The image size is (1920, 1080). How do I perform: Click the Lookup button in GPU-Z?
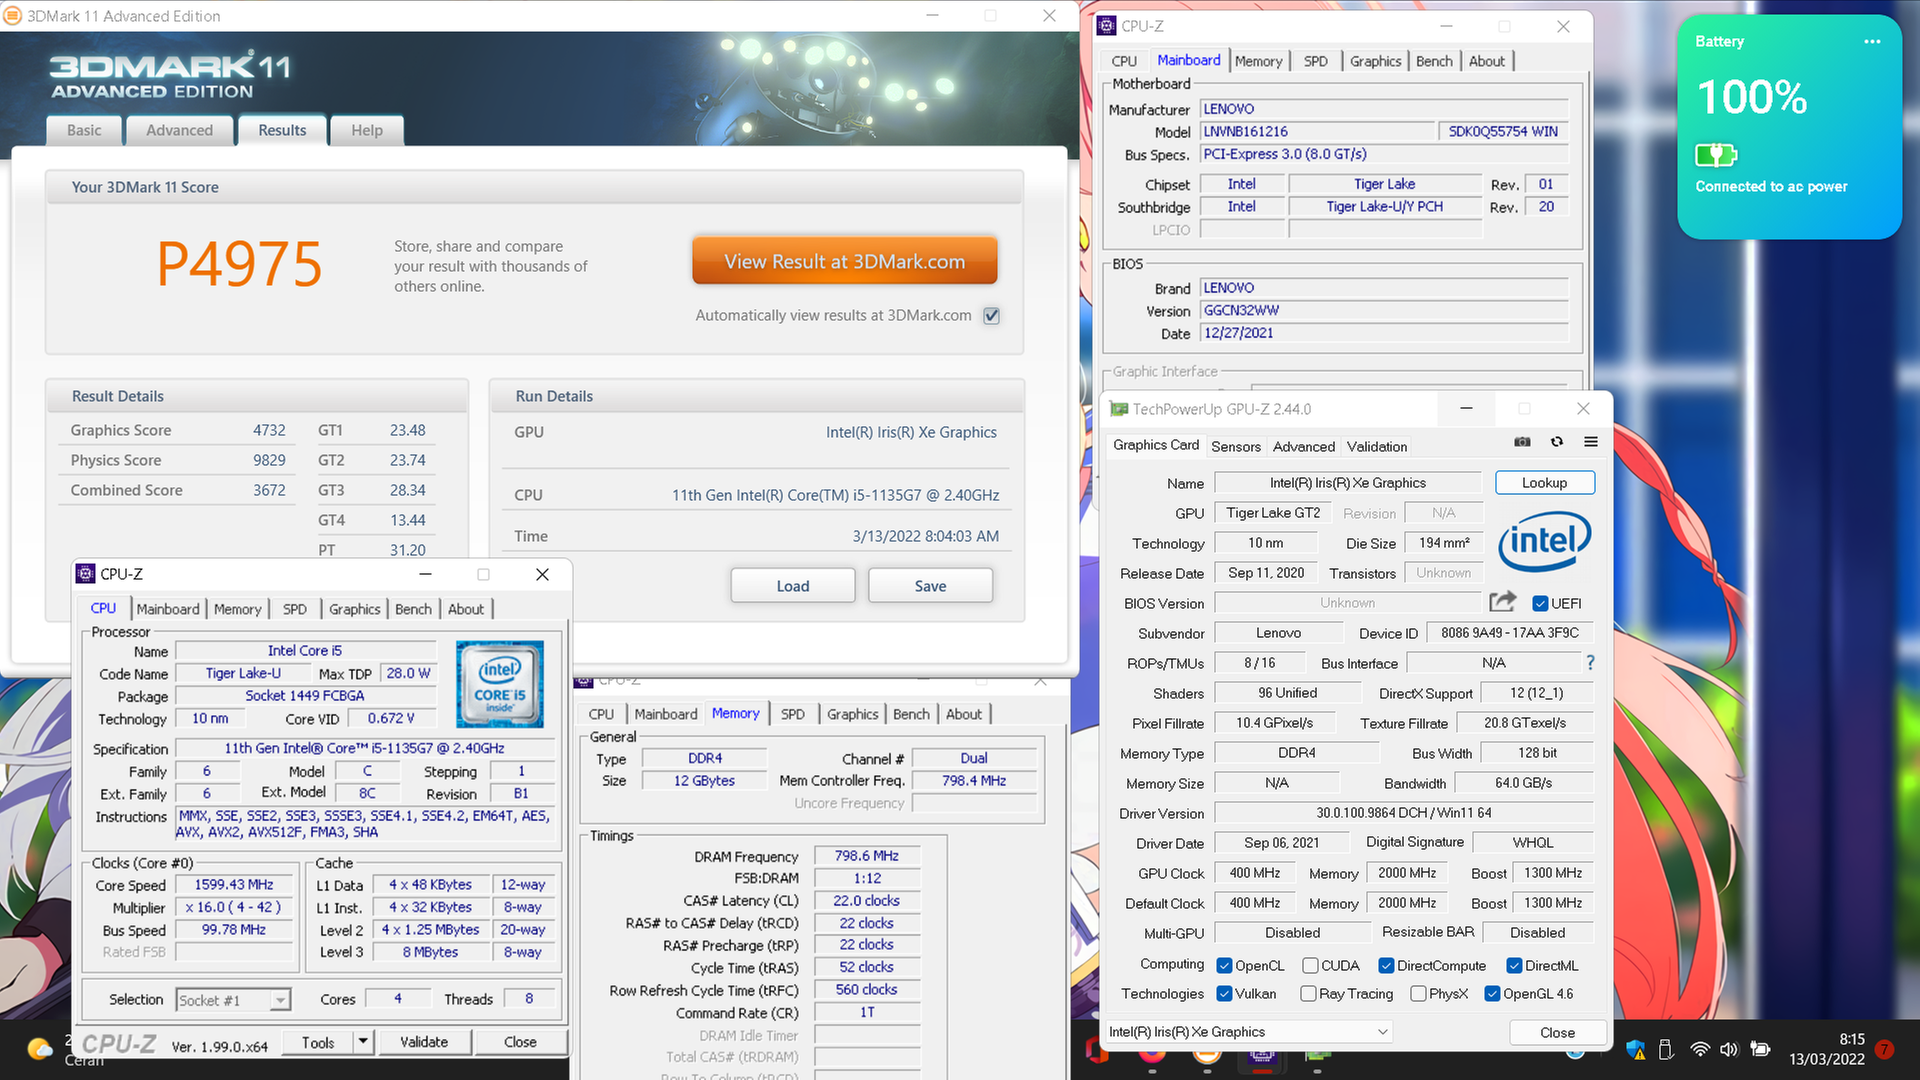1544,483
